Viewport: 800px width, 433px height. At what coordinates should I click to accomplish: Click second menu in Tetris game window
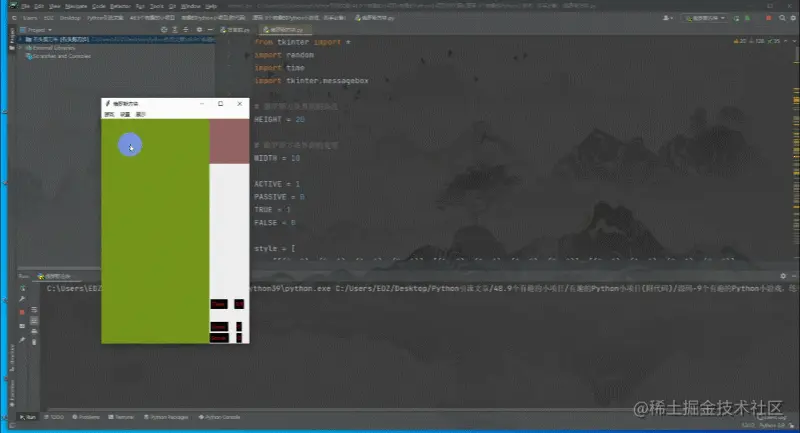point(125,114)
